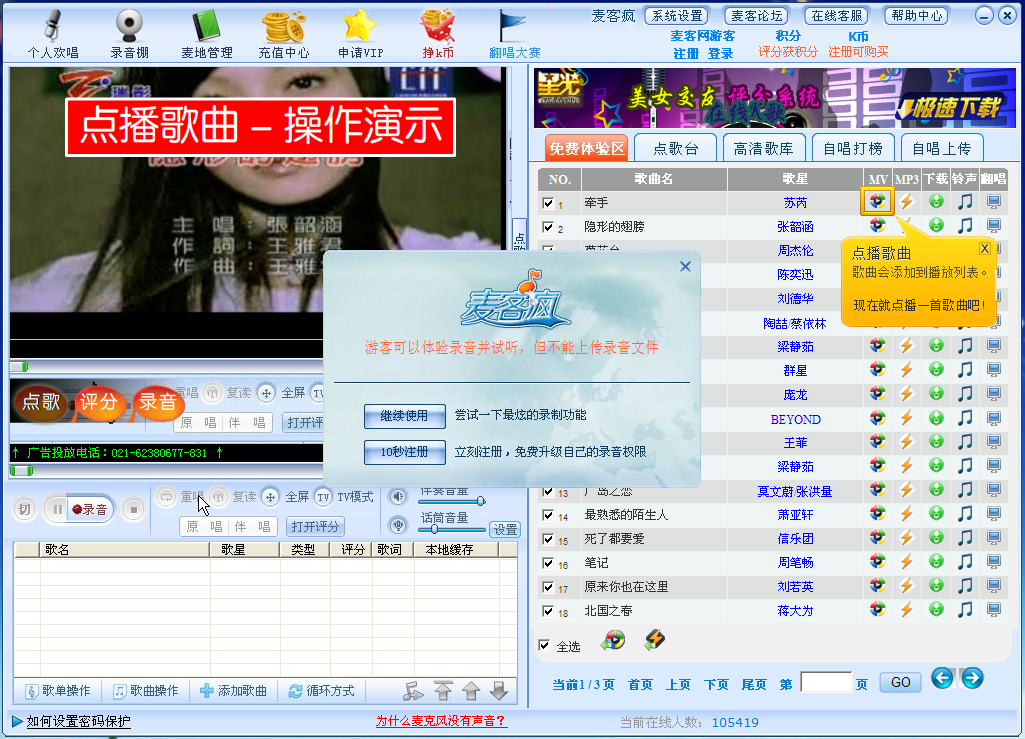This screenshot has width=1025, height=739.
Task: Open 系统设置 menu button
Action: (x=677, y=16)
